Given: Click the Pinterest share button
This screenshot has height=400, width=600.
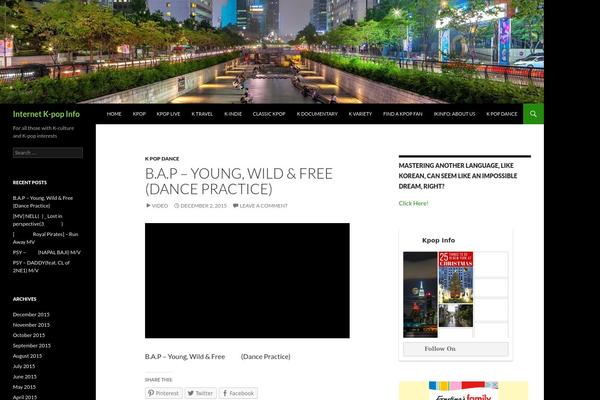Looking at the screenshot, I should pos(163,393).
